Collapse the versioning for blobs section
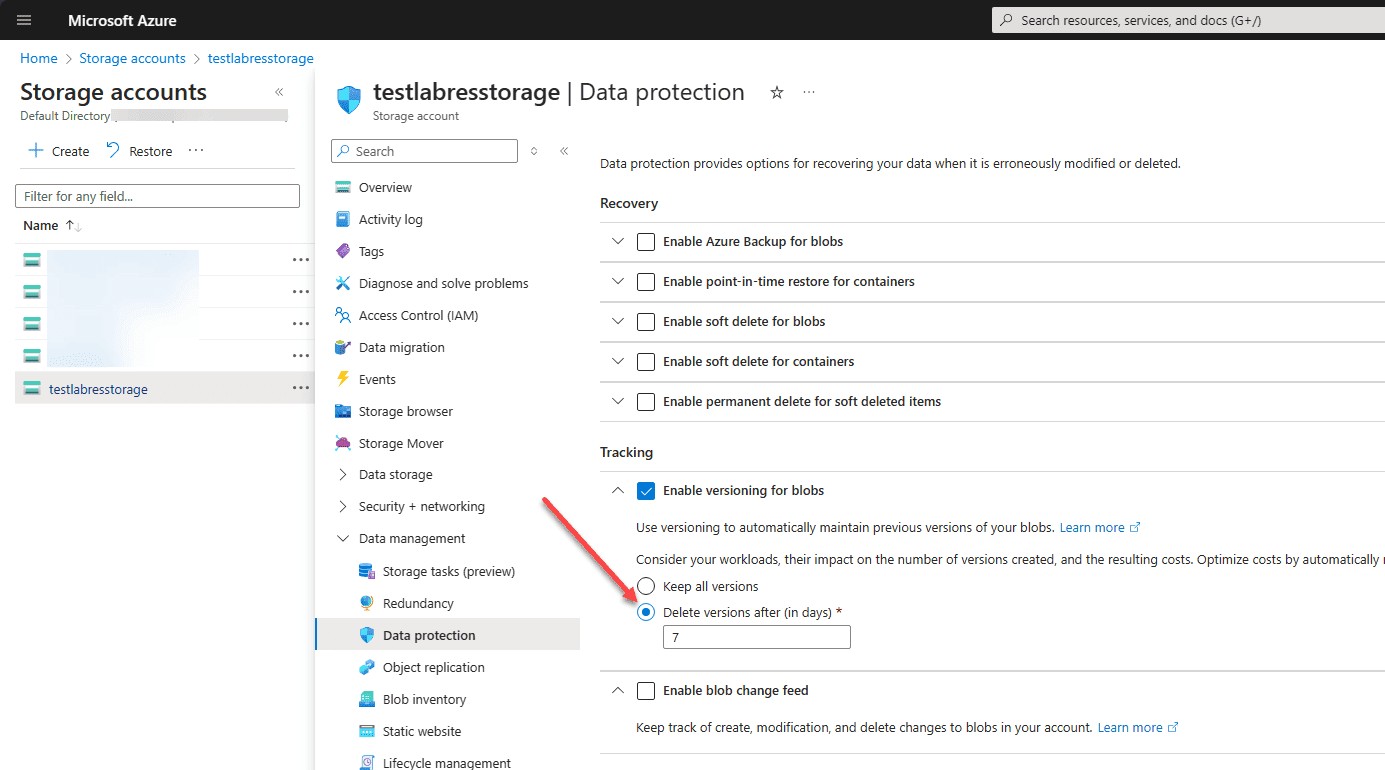1385x770 pixels. pos(618,490)
